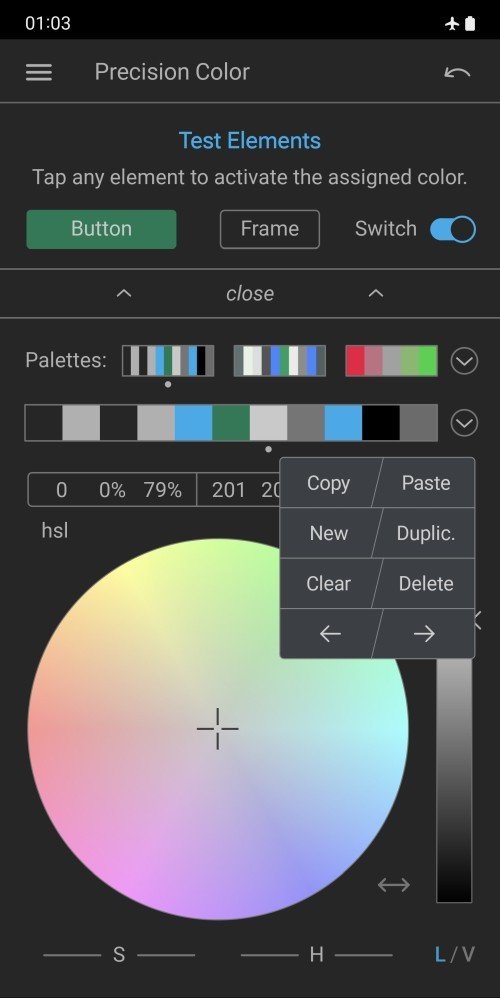The height and width of the screenshot is (998, 500).
Task: Choose Delete from the popup menu
Action: coord(426,583)
